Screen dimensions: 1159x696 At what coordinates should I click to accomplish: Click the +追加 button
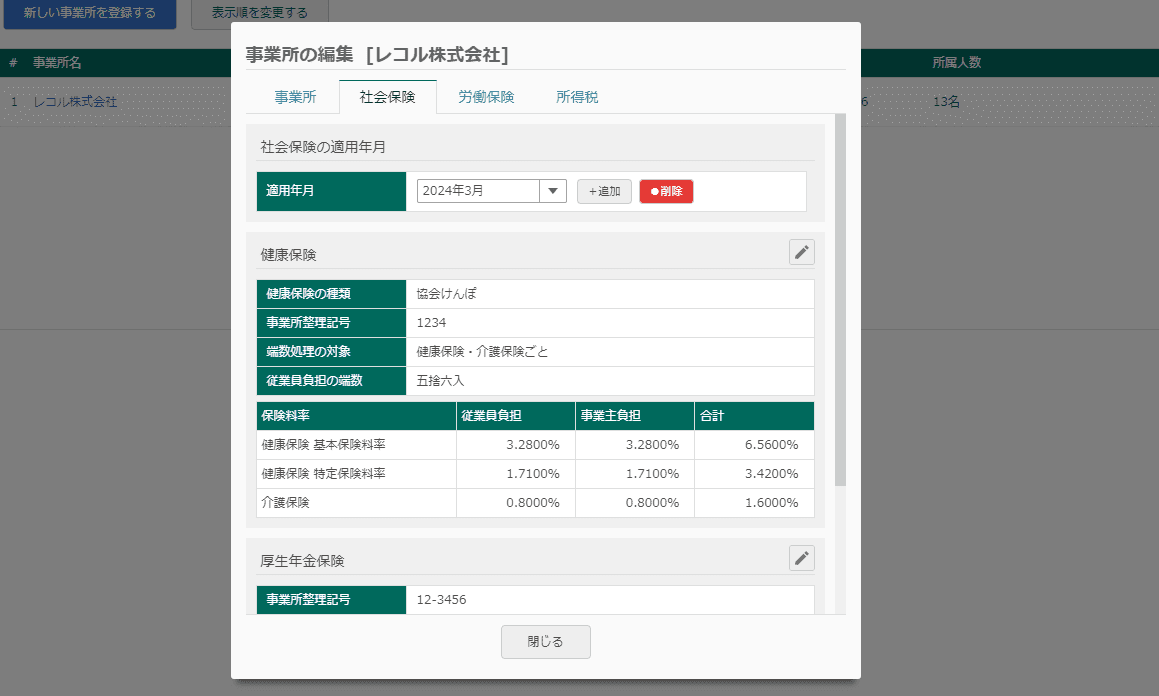click(604, 191)
